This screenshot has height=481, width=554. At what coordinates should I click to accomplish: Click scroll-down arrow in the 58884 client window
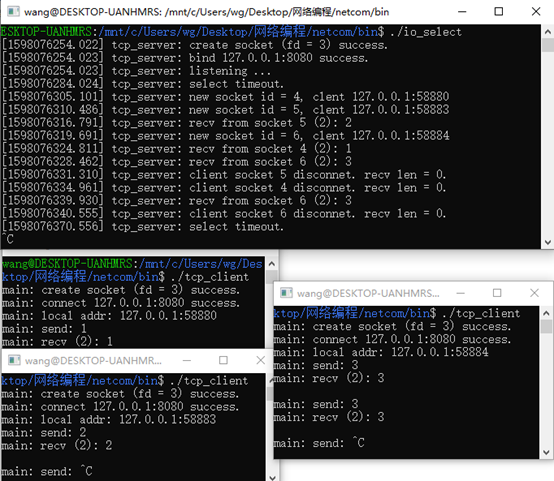pyautogui.click(x=546, y=452)
